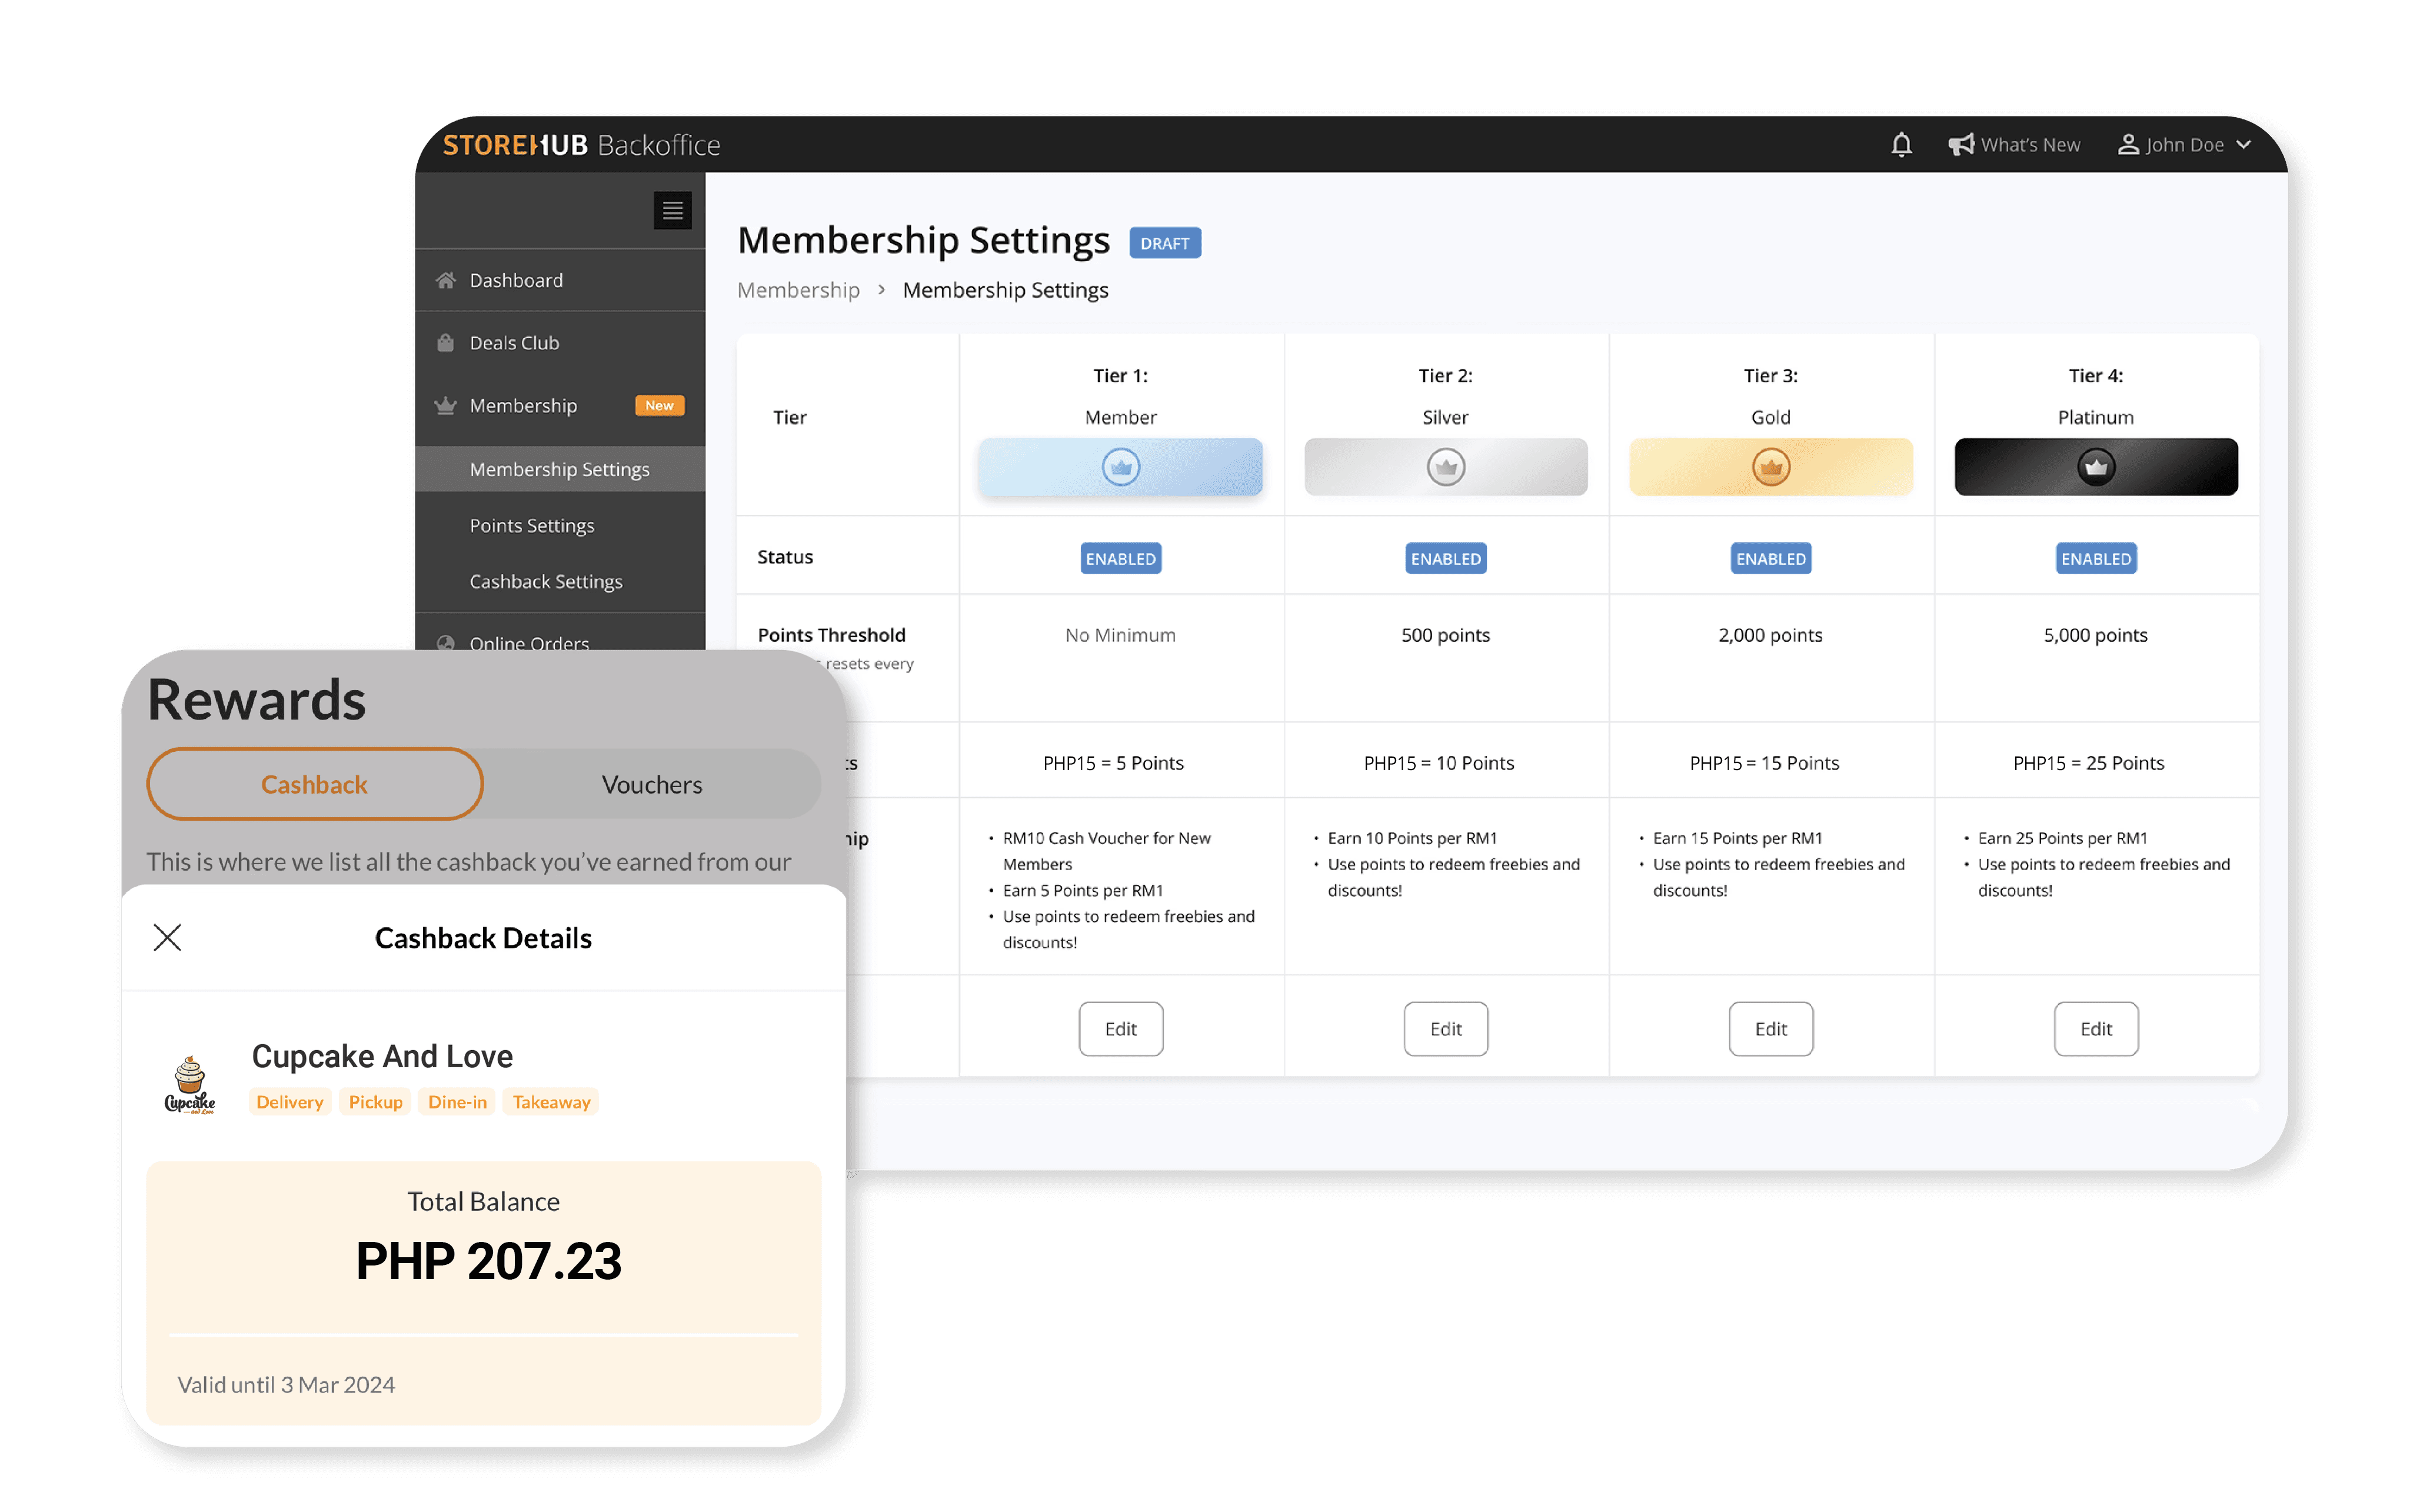Switch to the Cashback tab
This screenshot has width=2410, height=1512.
point(314,785)
